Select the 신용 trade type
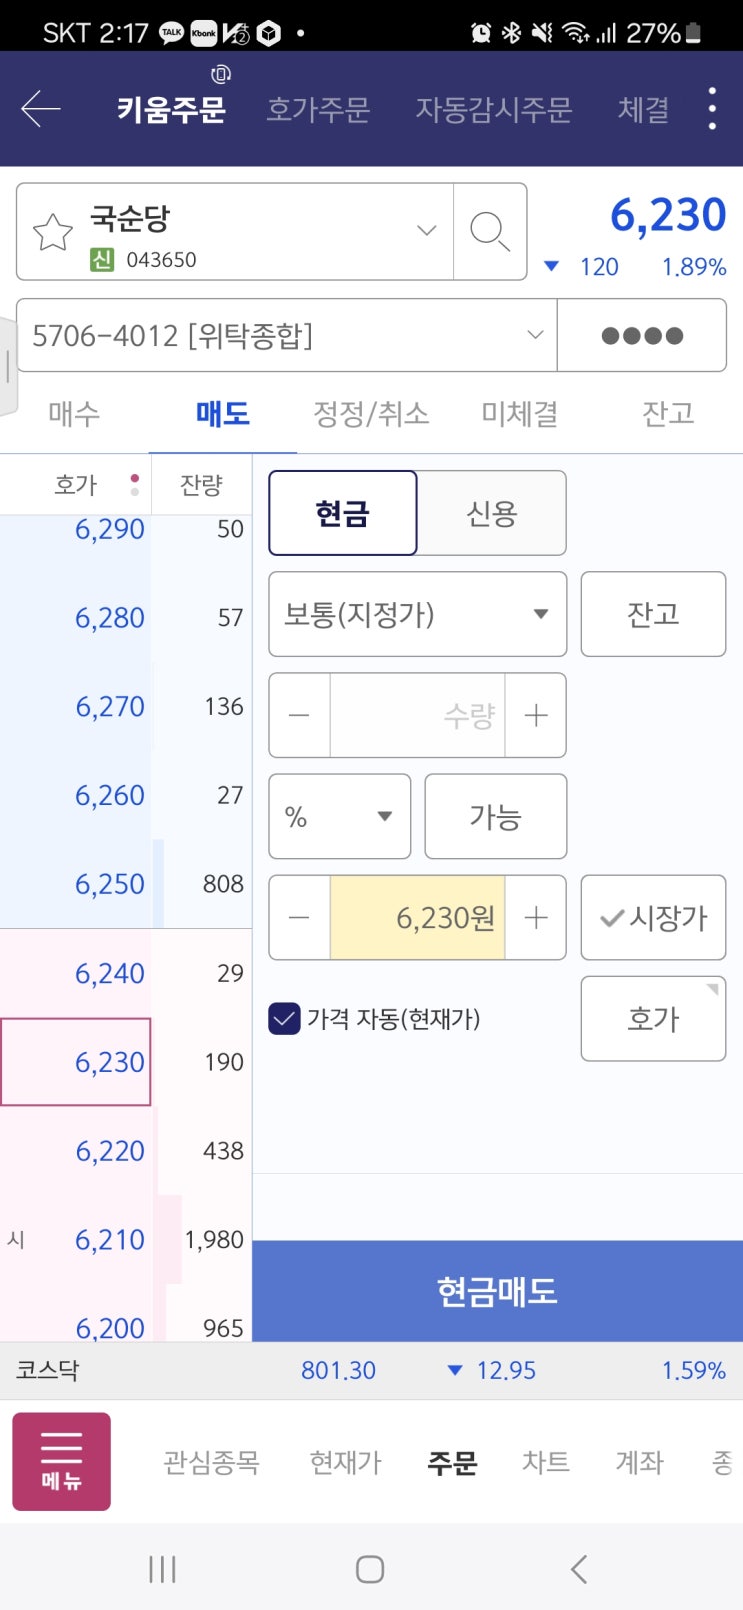 tap(491, 513)
